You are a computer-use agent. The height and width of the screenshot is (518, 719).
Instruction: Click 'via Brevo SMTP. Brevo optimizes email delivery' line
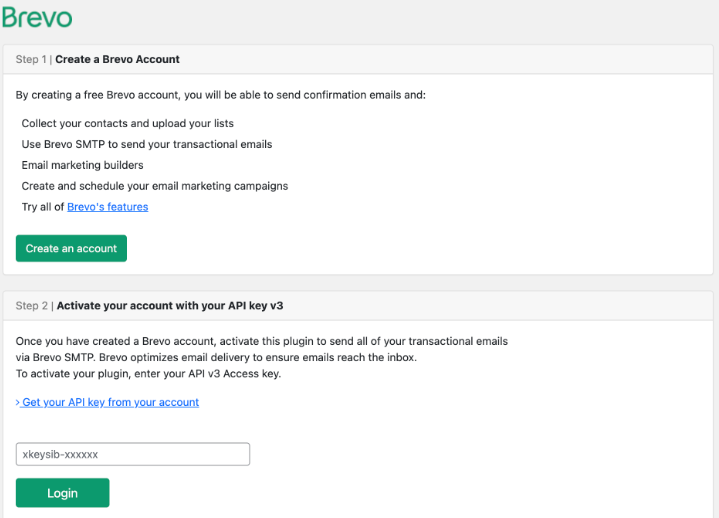(216, 357)
